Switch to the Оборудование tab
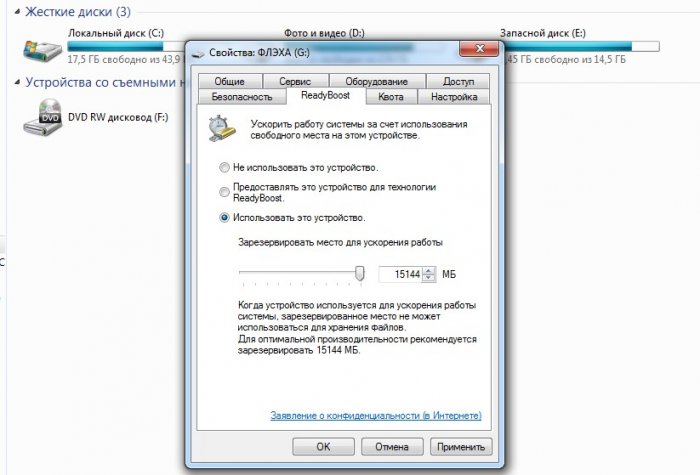Image resolution: width=700 pixels, height=475 pixels. pyautogui.click(x=377, y=81)
